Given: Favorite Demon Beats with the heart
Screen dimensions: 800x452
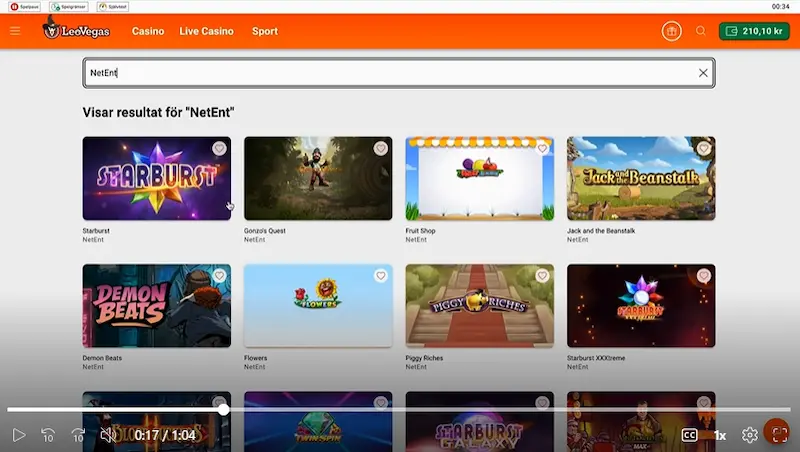Looking at the screenshot, I should [x=219, y=276].
